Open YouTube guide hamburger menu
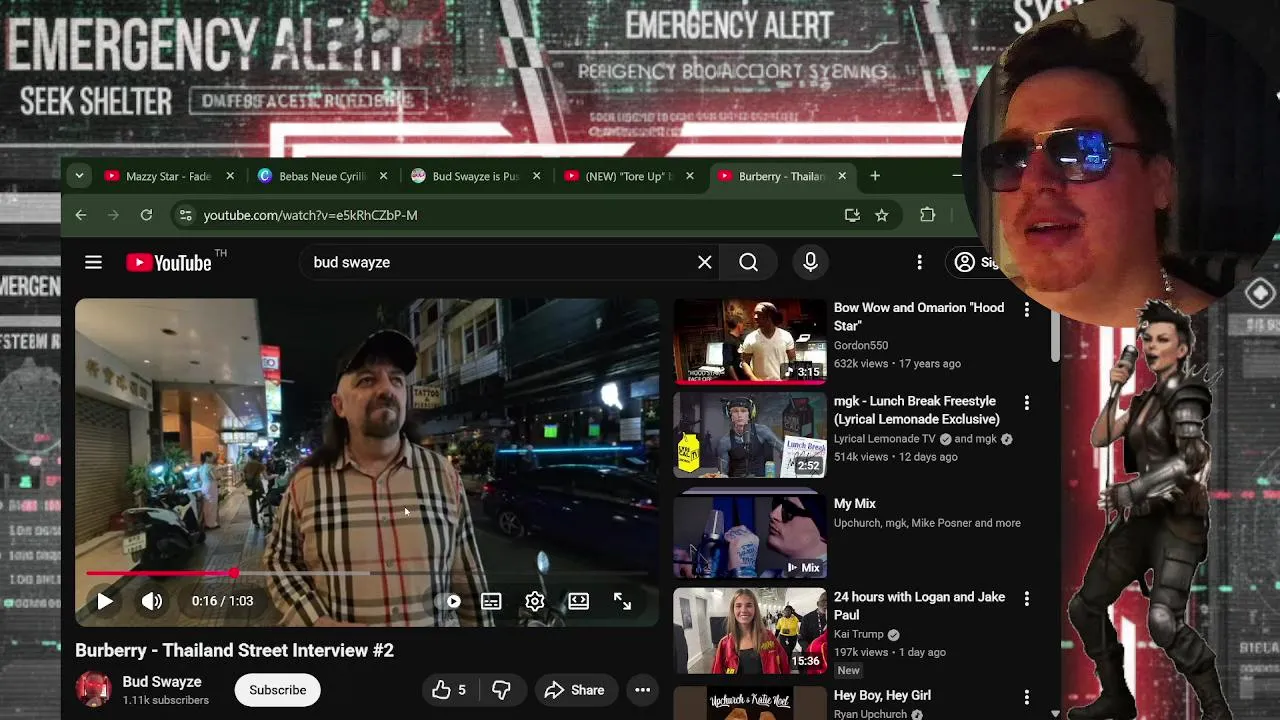1280x720 pixels. click(x=93, y=262)
